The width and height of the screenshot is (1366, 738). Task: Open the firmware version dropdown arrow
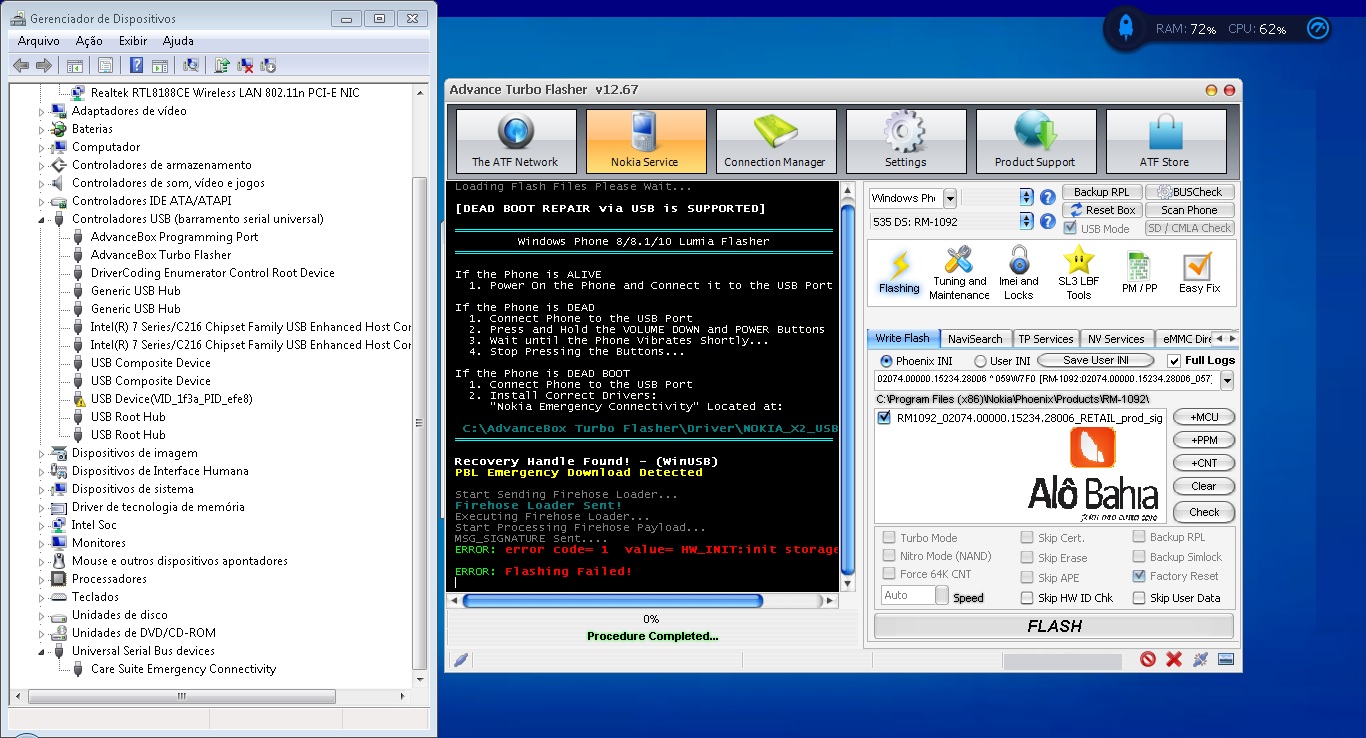tap(1227, 380)
